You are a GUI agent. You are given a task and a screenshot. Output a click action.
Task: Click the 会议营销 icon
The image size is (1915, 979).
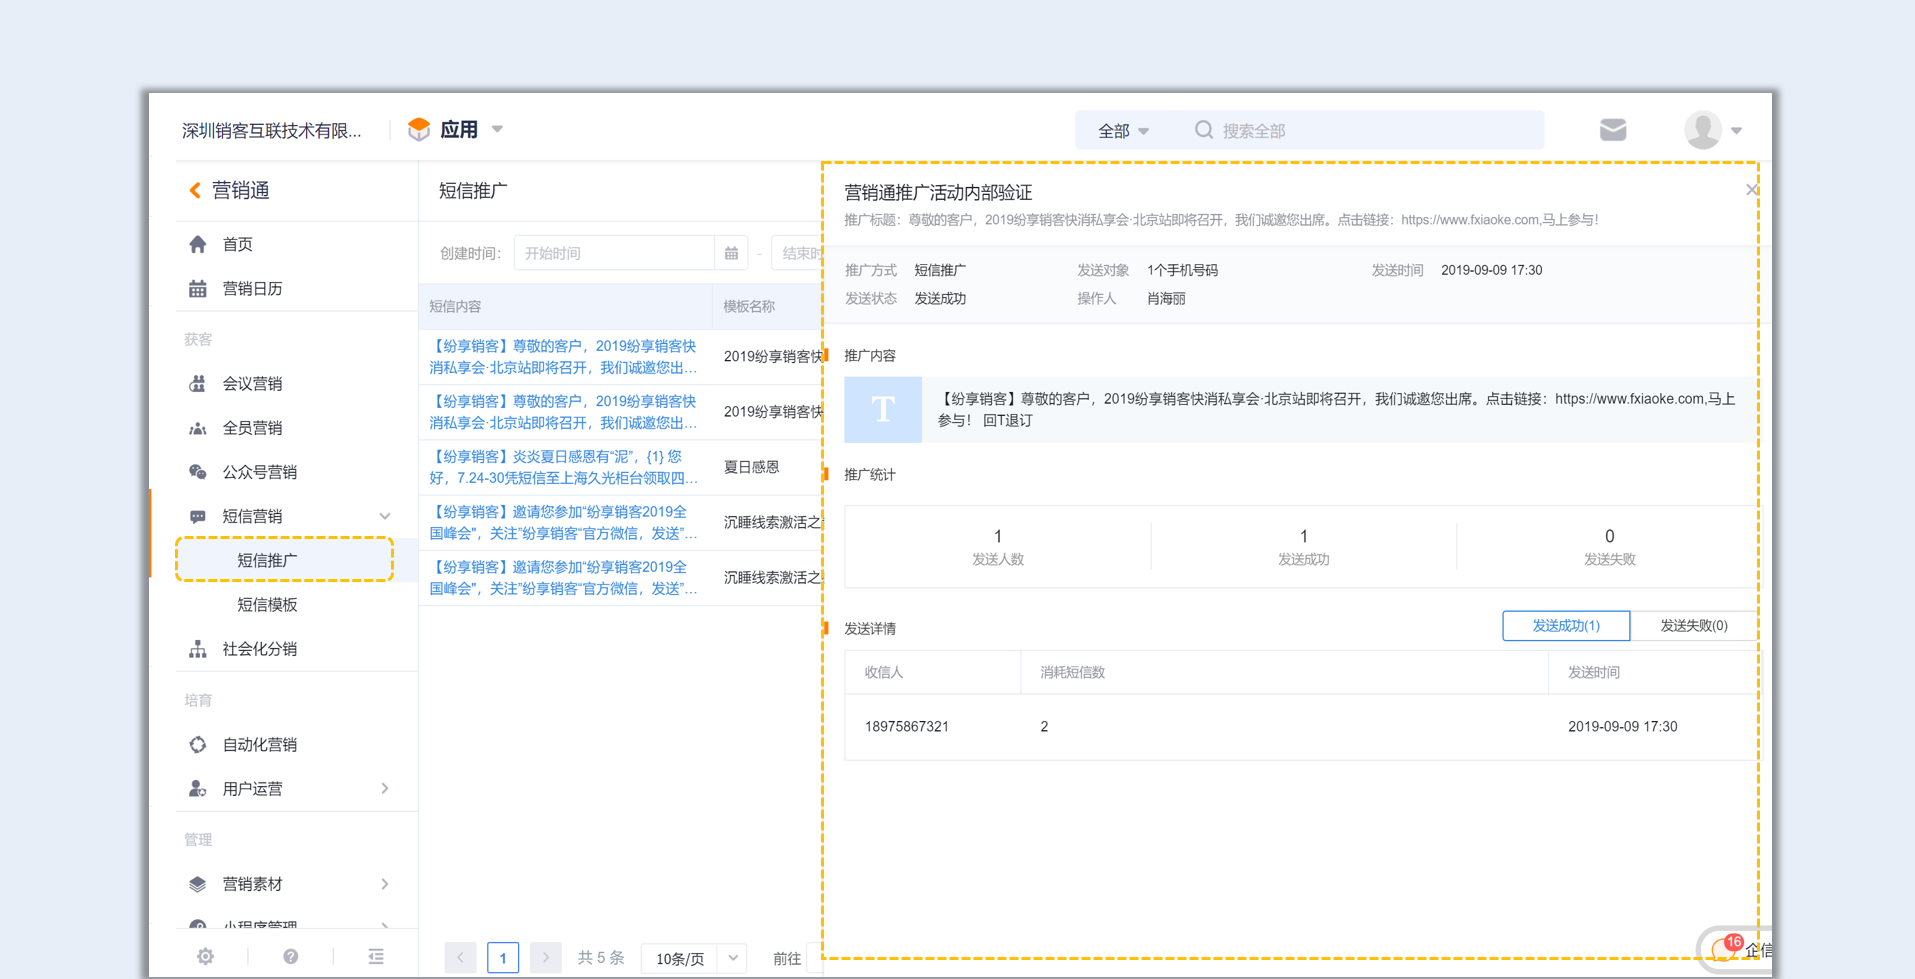(x=198, y=383)
